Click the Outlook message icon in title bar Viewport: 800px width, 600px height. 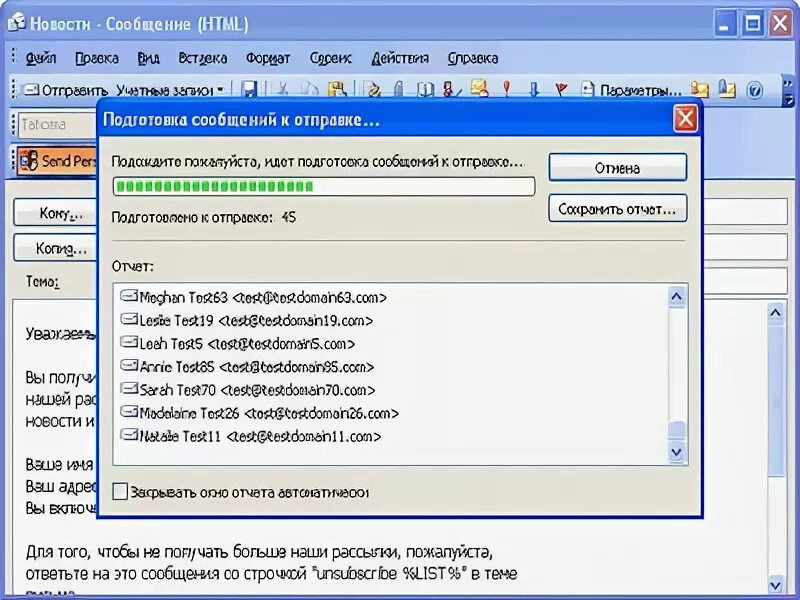point(16,22)
